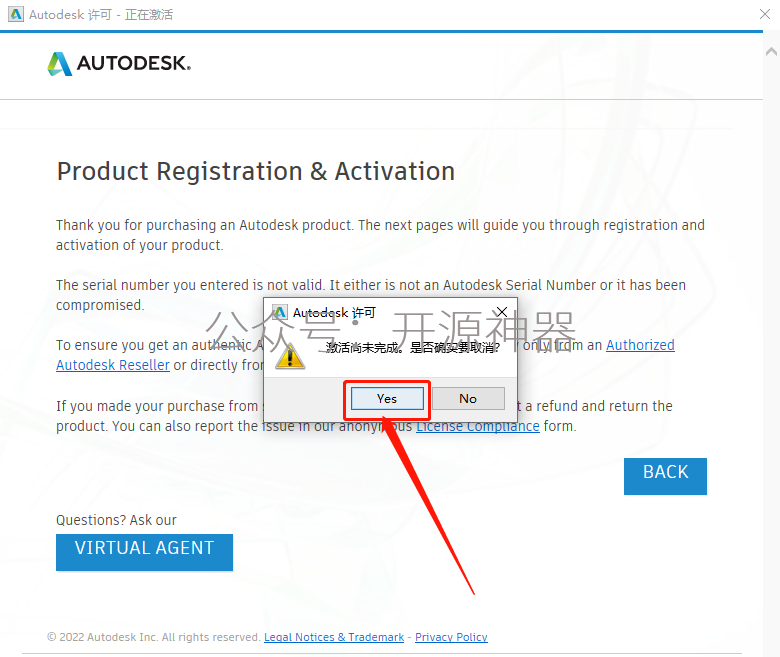Open the Authorized link
Screen dimensions: 780x657
point(640,345)
